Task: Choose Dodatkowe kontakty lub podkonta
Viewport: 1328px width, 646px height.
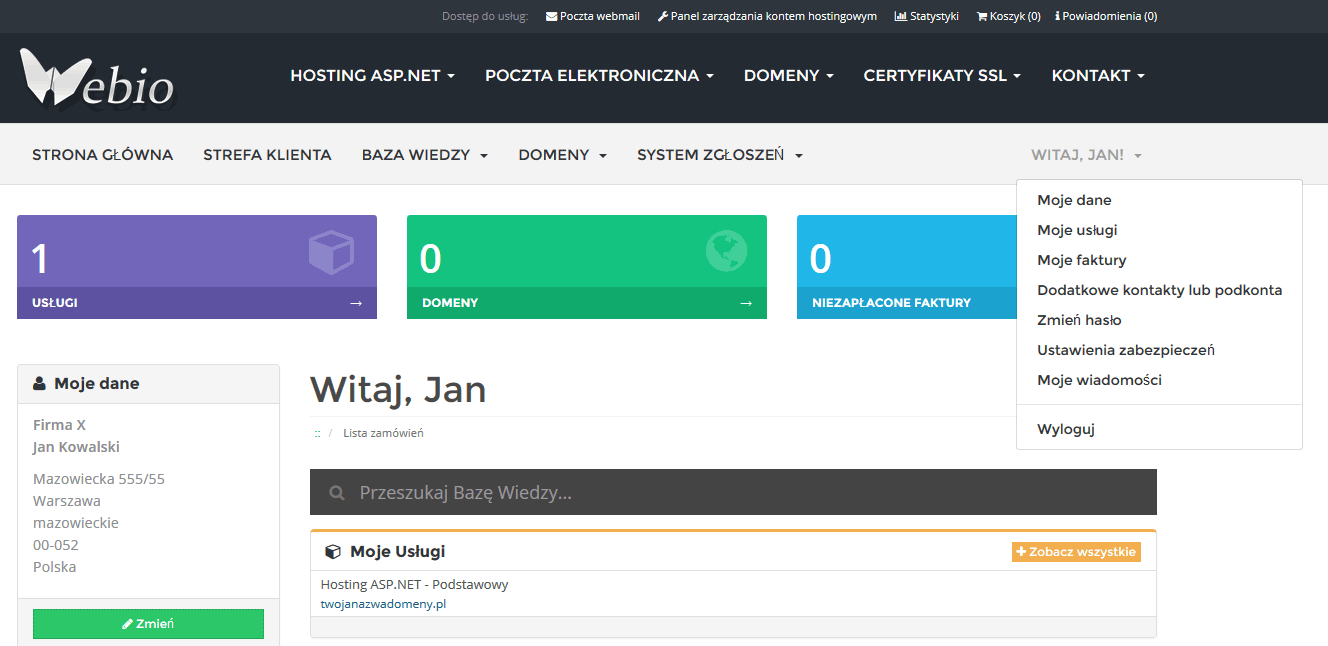Action: pos(1159,290)
